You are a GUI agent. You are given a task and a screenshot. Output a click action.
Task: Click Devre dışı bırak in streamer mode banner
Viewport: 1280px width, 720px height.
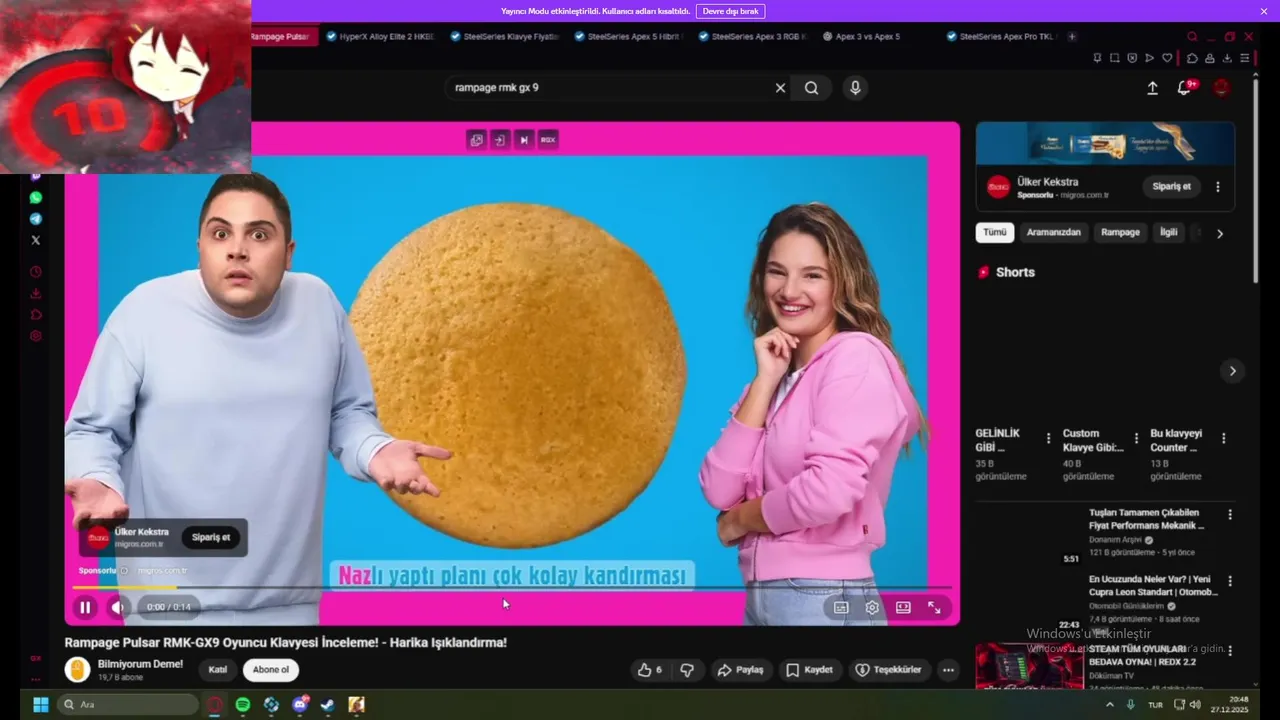(x=730, y=11)
